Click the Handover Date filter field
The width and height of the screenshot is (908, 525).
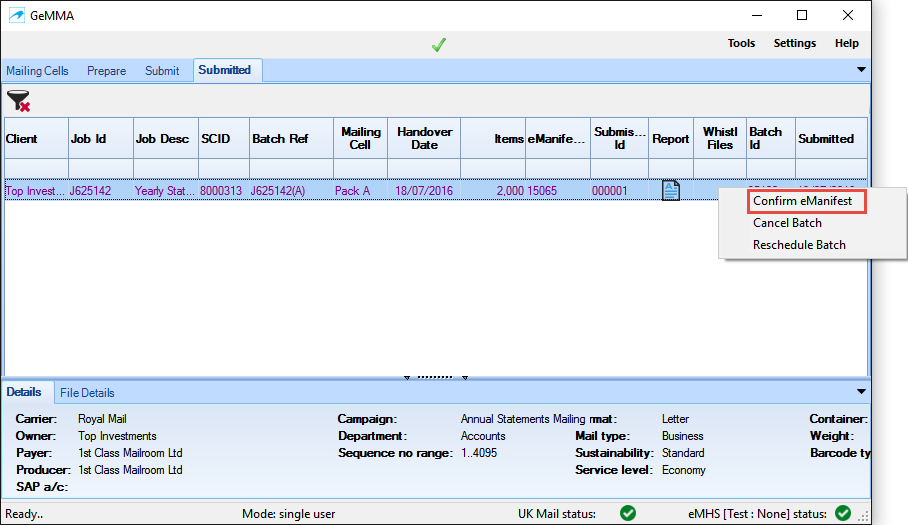pyautogui.click(x=424, y=168)
